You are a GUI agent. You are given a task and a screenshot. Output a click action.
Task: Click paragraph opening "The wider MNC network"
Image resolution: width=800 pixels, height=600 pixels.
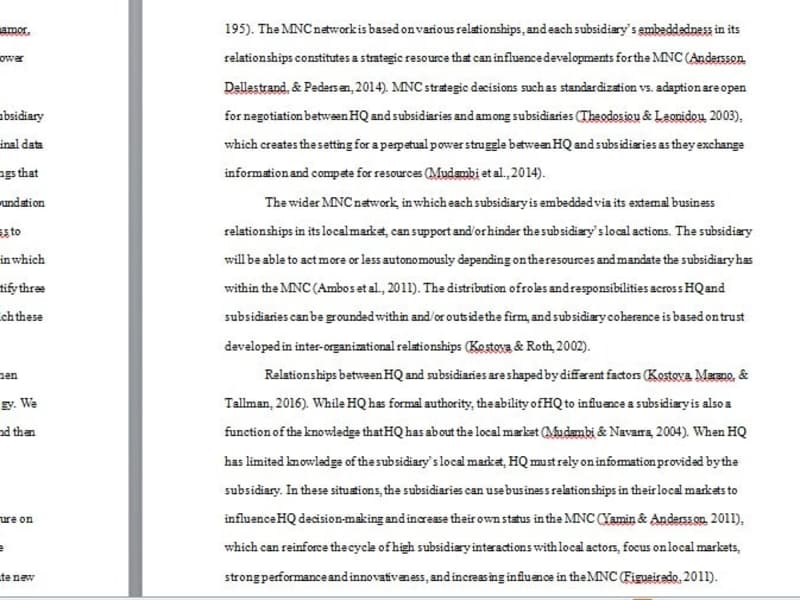coord(331,203)
